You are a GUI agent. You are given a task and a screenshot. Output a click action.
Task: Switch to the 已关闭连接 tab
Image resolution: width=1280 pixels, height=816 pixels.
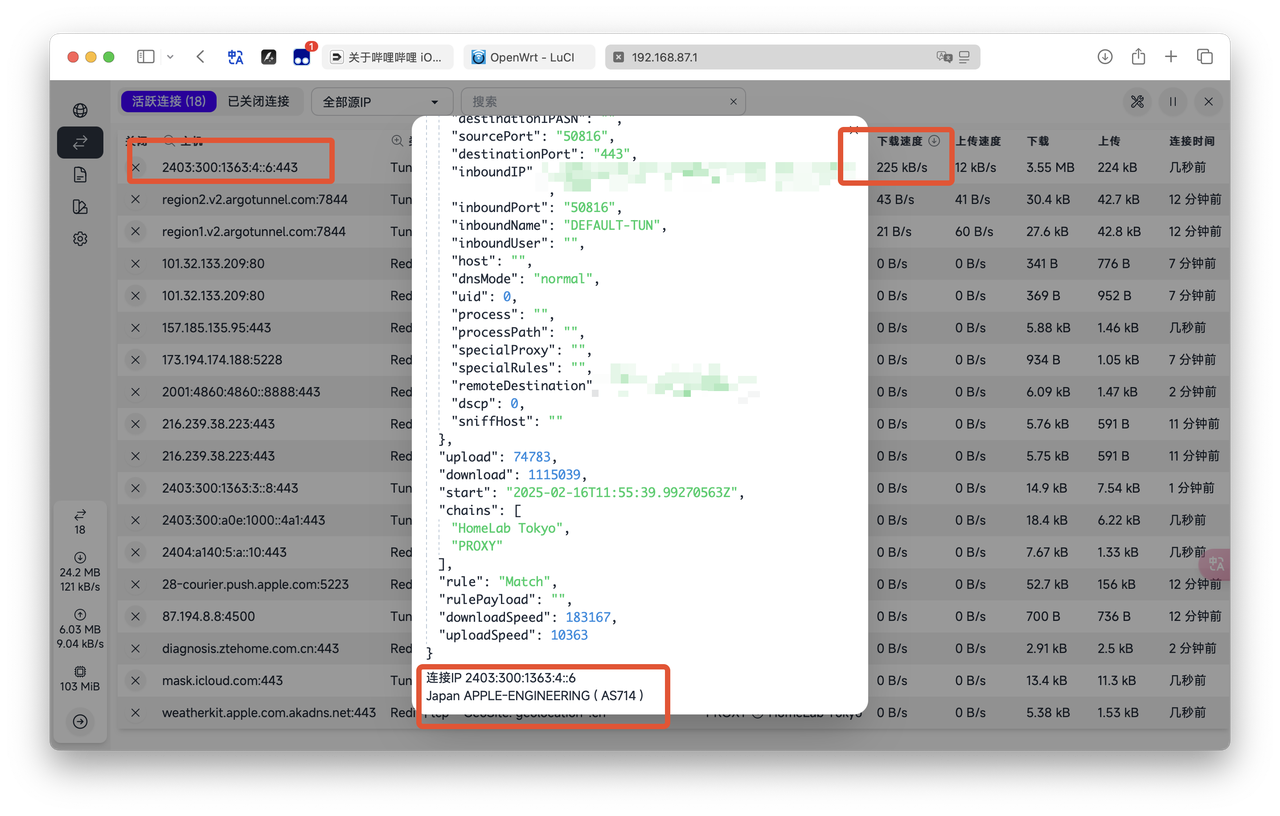(258, 101)
